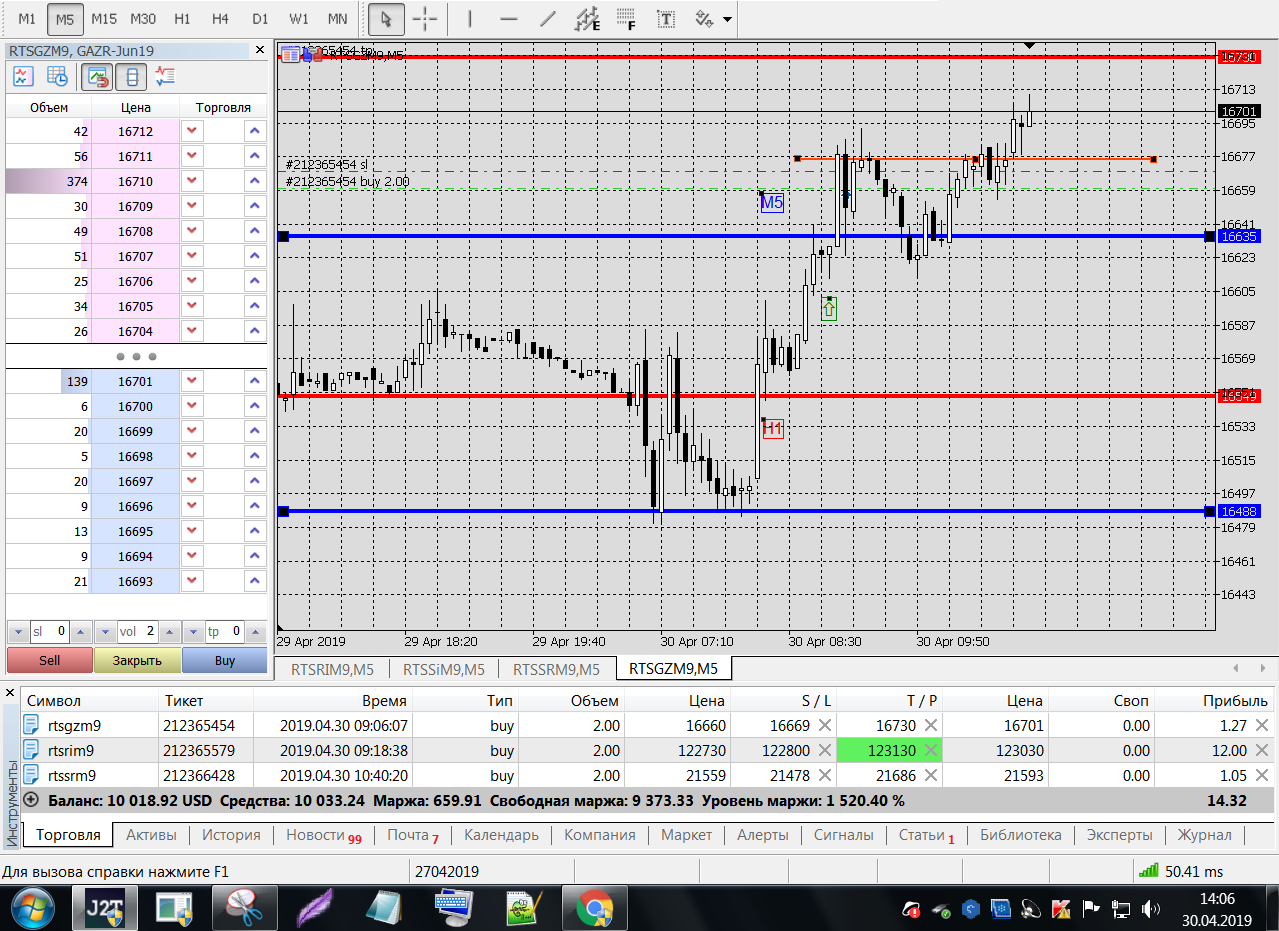Click the checklist settings icon in depth of market

[166, 76]
